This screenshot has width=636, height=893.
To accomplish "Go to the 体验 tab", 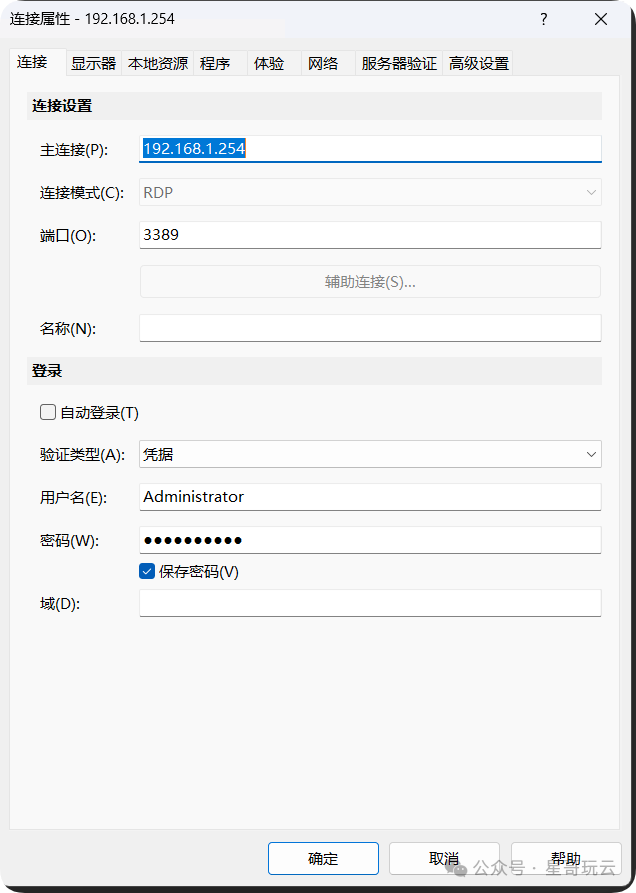I will [269, 63].
